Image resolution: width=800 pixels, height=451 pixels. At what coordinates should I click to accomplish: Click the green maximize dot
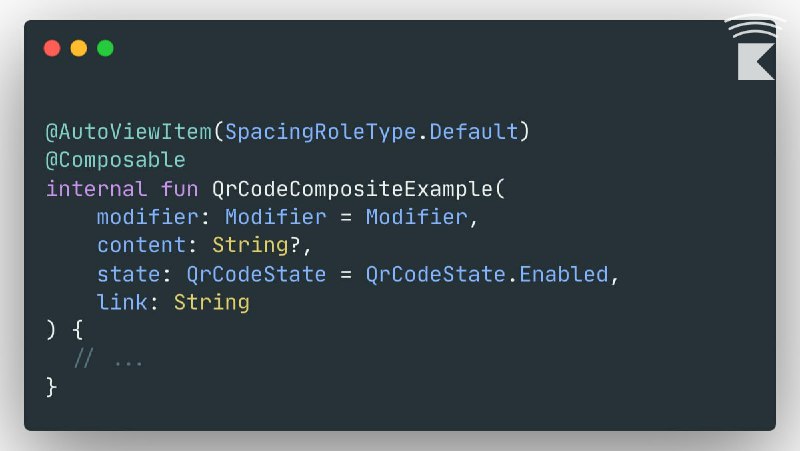106,48
